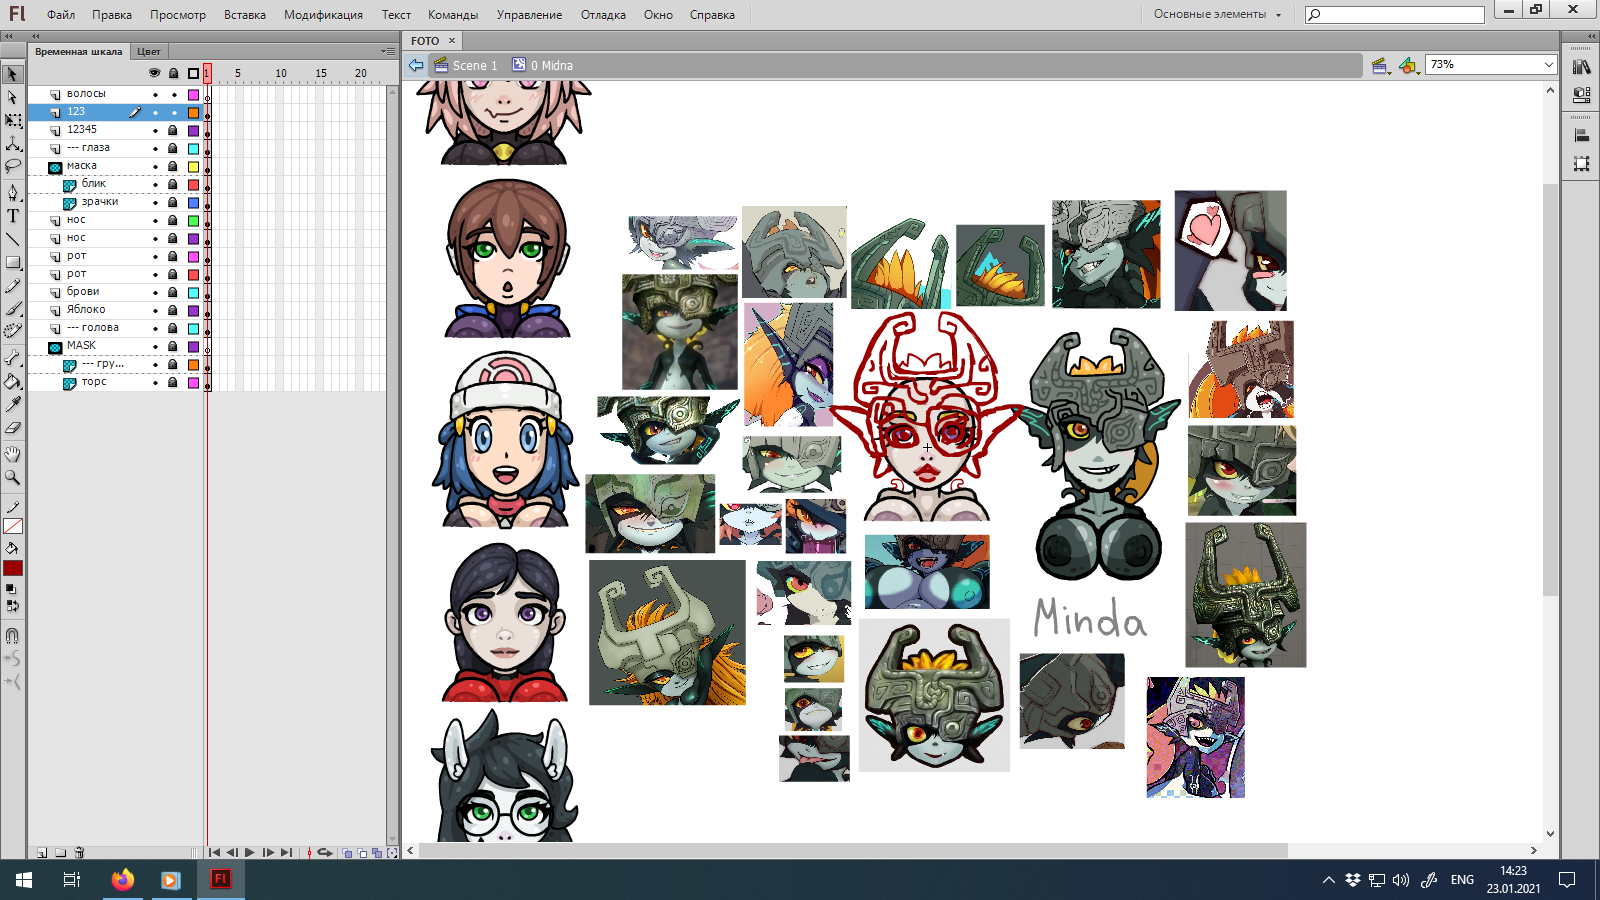
Task: Toggle visibility of all layers
Action: (x=154, y=73)
